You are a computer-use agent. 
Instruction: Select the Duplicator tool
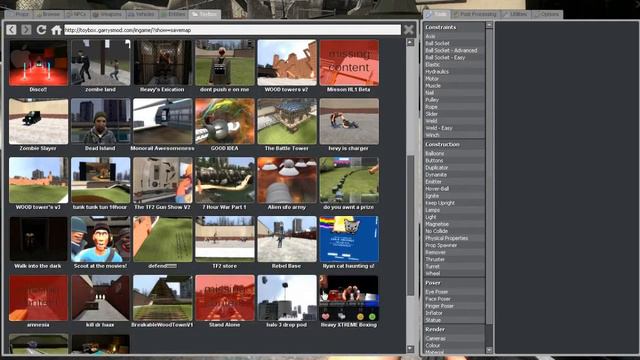click(x=454, y=168)
